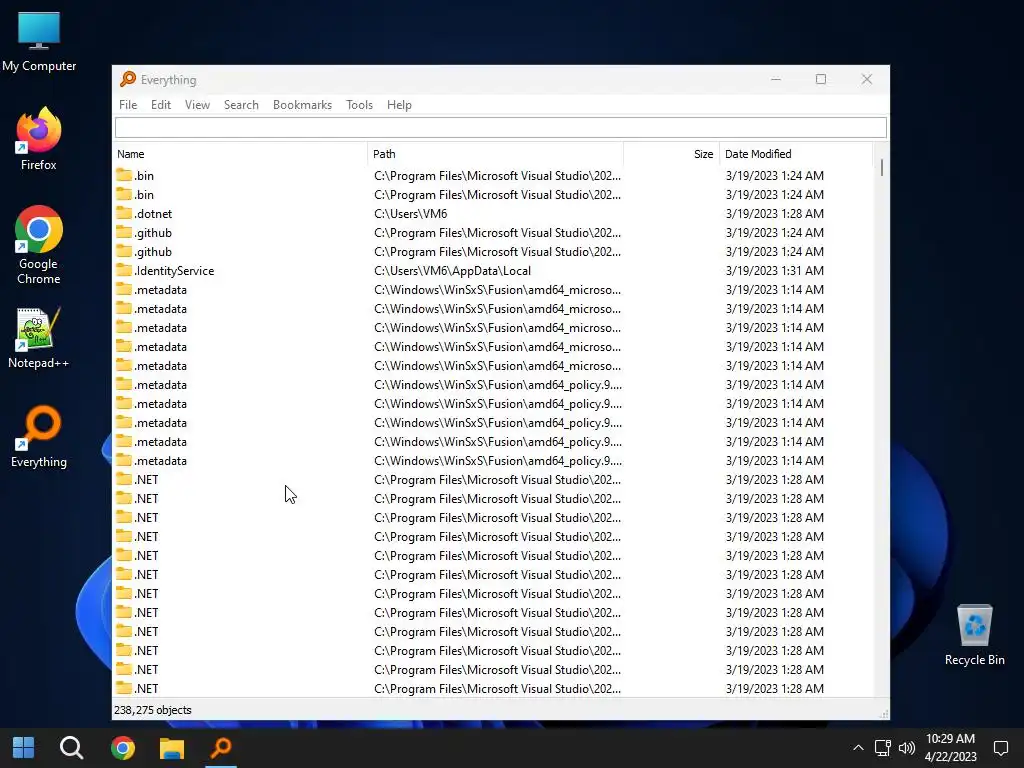The width and height of the screenshot is (1024, 768).
Task: Sort results by Date Modified column
Action: click(x=795, y=154)
